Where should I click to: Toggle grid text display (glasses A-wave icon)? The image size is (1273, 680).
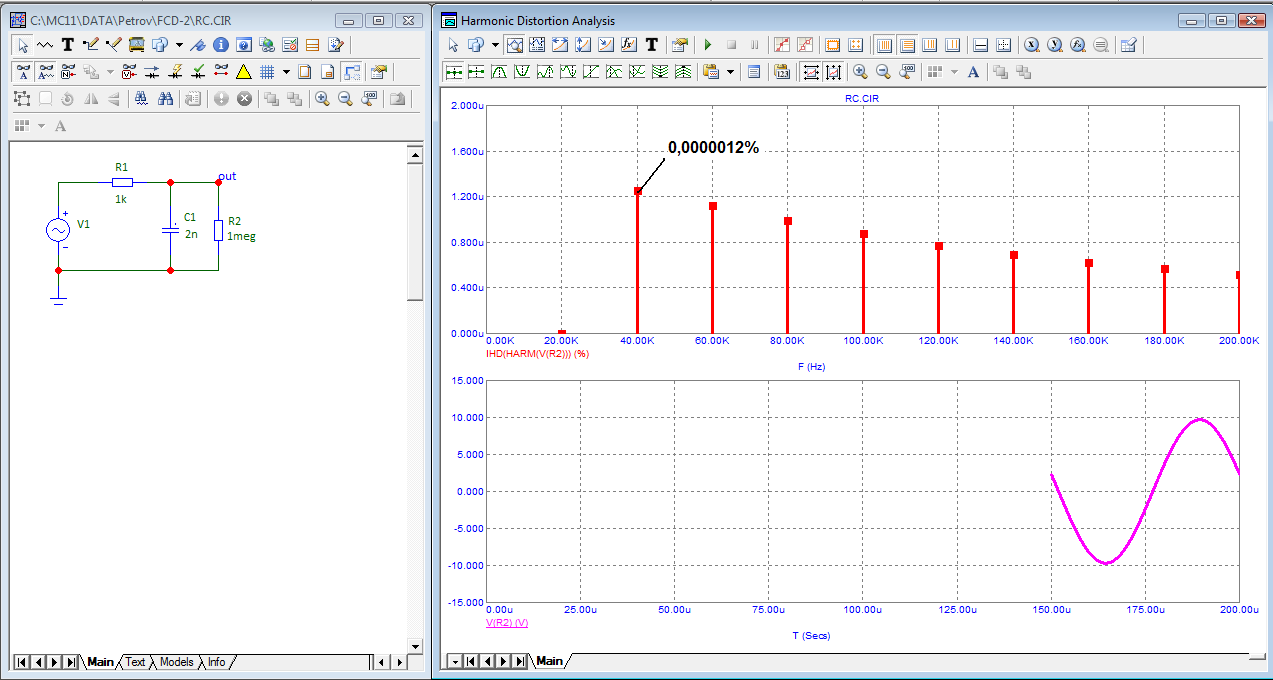coord(45,72)
